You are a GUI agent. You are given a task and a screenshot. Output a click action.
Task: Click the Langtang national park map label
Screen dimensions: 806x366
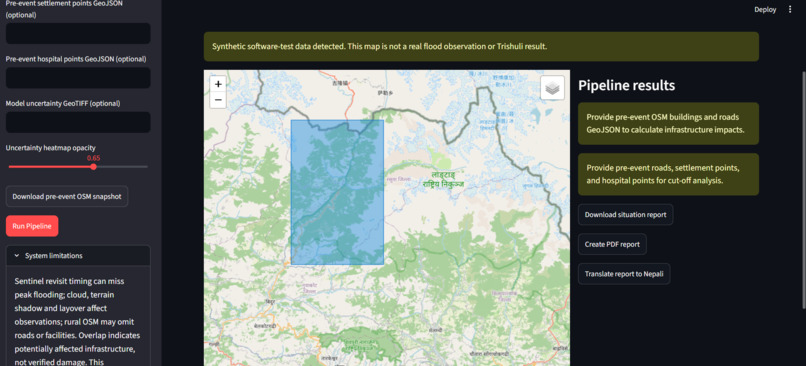pos(443,179)
